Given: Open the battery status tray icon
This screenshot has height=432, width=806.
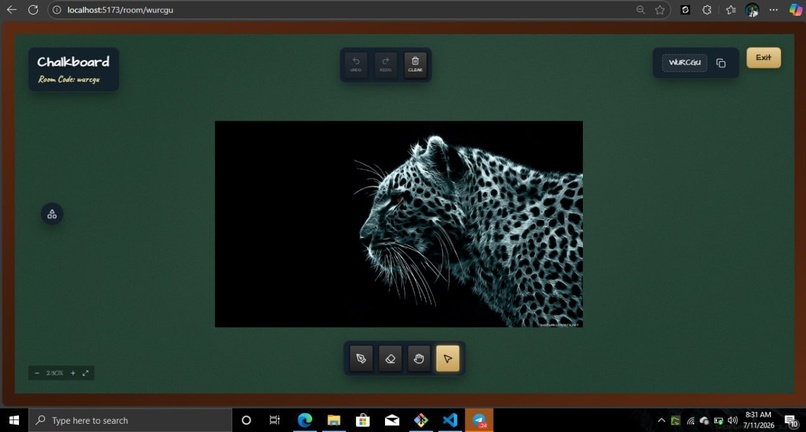Looking at the screenshot, I should [x=719, y=421].
